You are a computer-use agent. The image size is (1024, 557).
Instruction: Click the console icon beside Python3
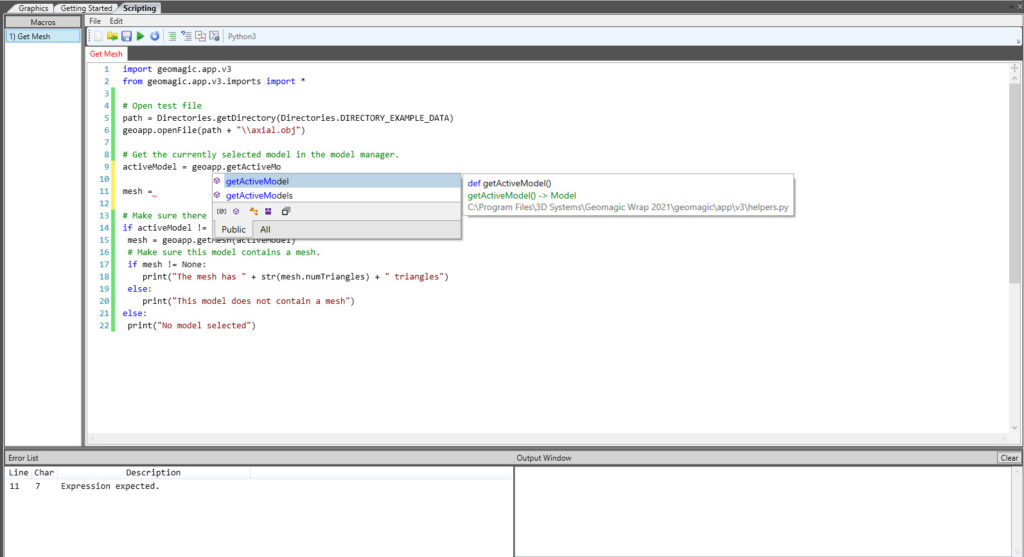coord(214,36)
